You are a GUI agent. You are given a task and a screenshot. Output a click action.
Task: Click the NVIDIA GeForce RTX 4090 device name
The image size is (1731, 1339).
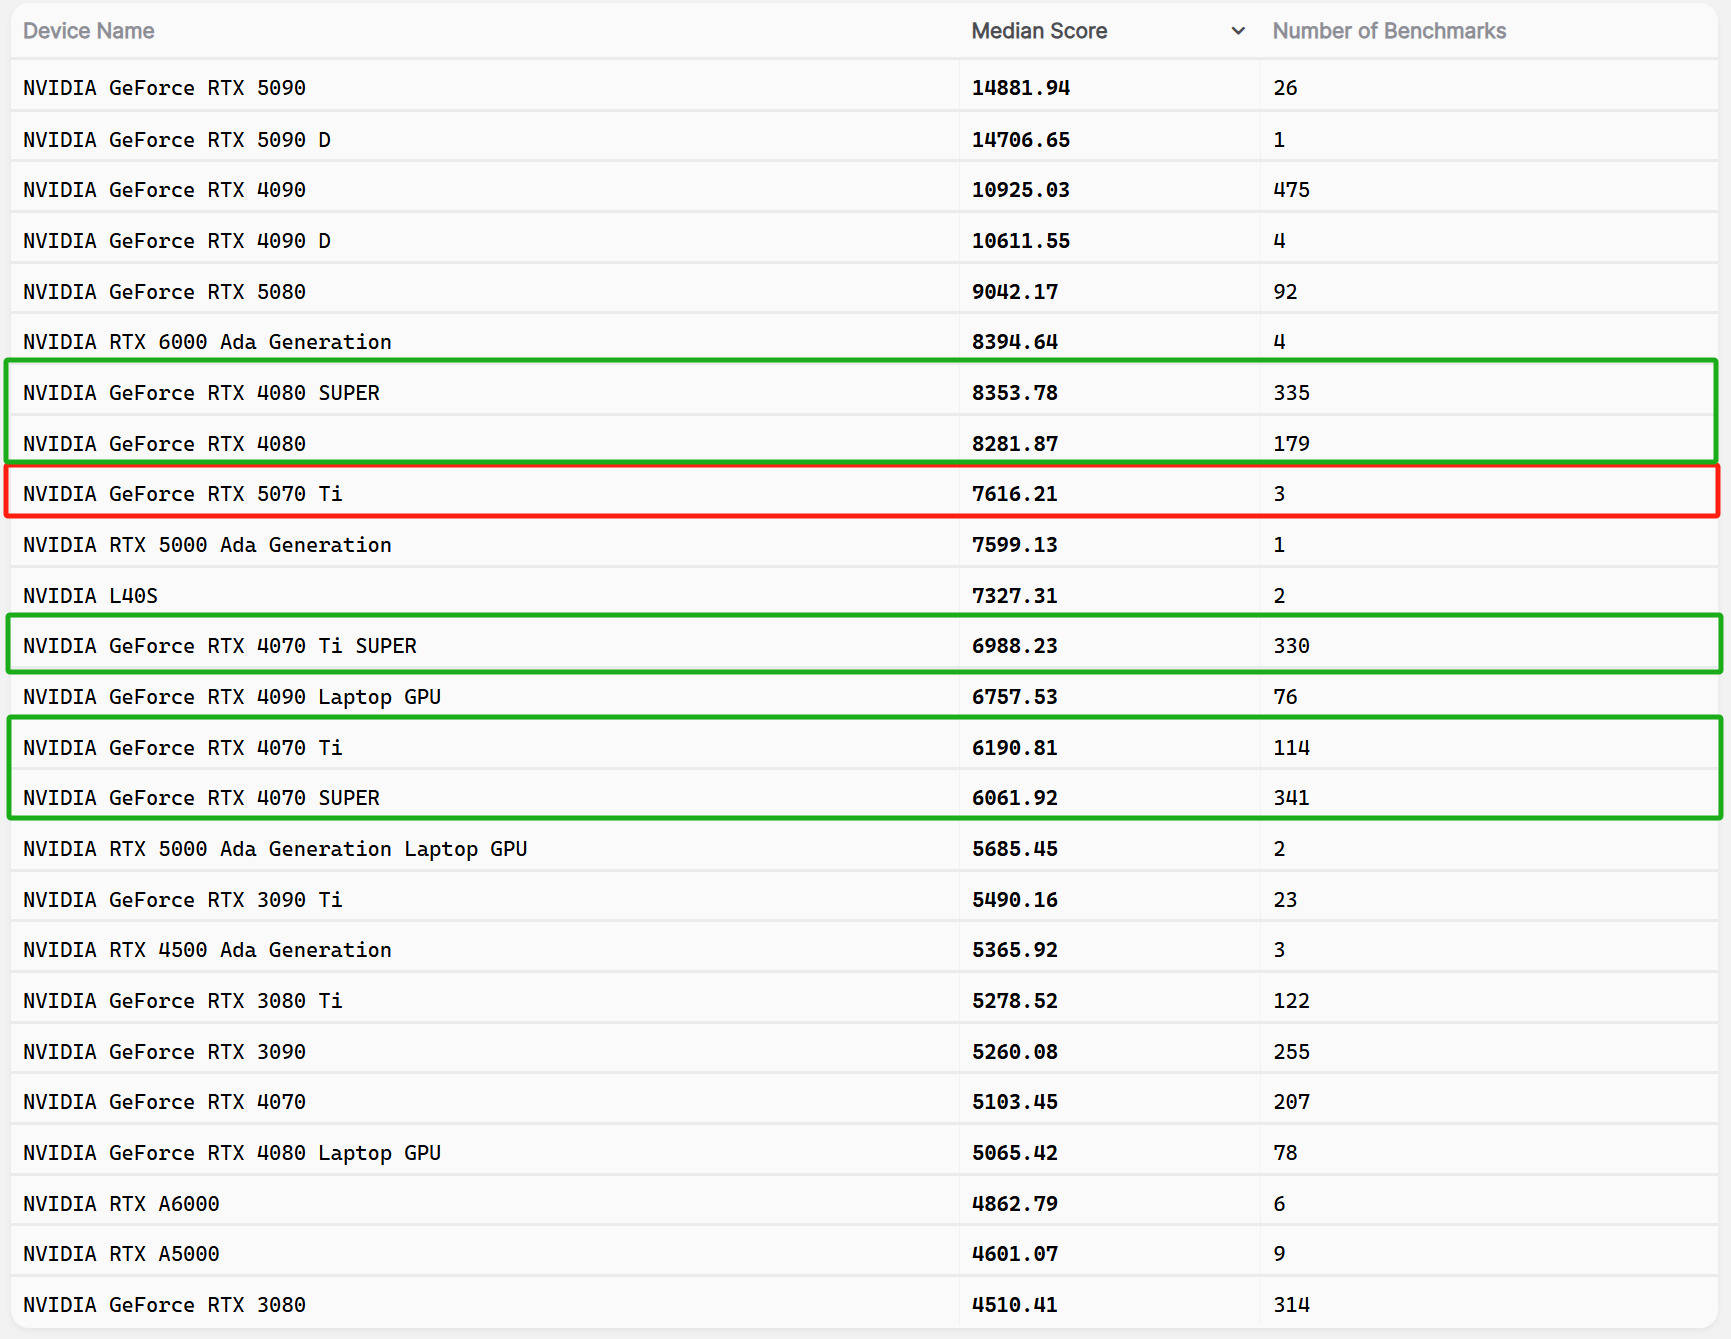pyautogui.click(x=164, y=190)
